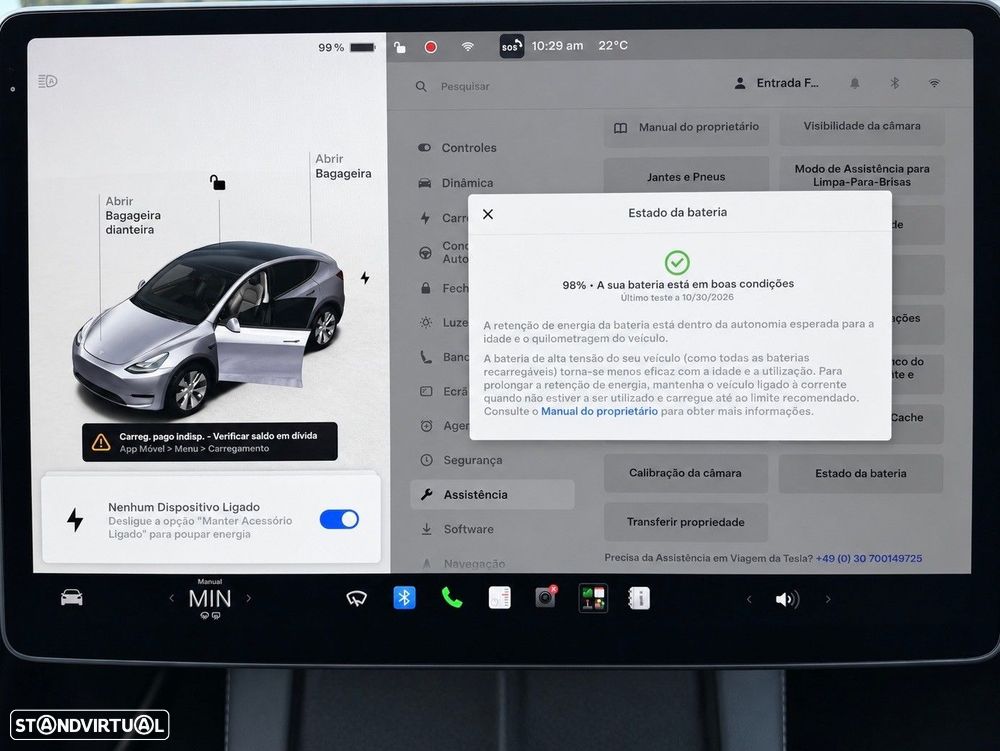Tap the speaker volume icon
Image resolution: width=1000 pixels, height=751 pixels.
787,599
